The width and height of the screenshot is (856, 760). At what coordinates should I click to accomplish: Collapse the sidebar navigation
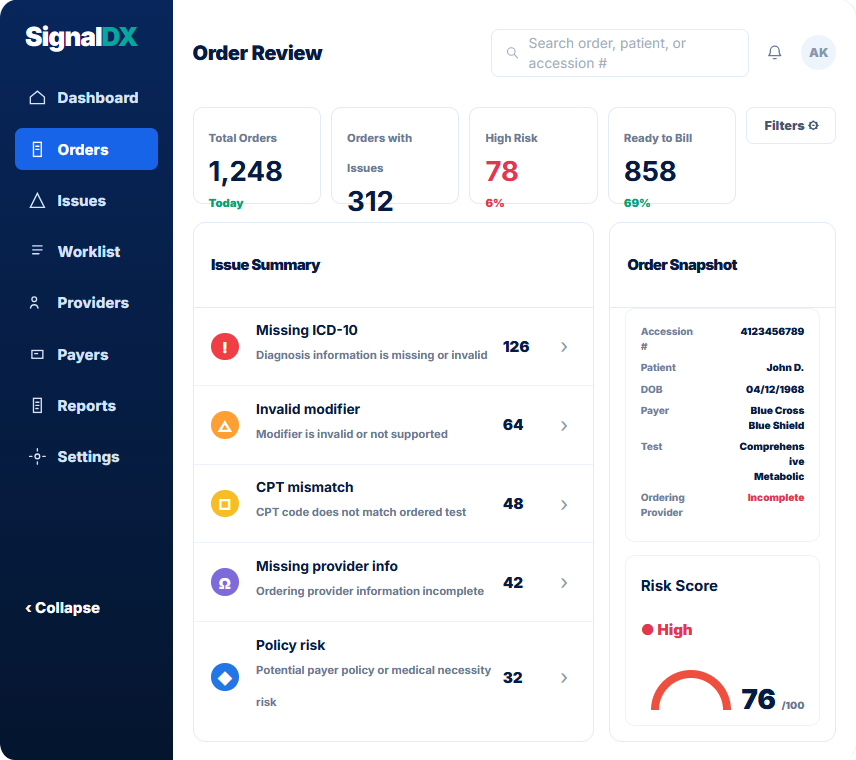click(62, 608)
